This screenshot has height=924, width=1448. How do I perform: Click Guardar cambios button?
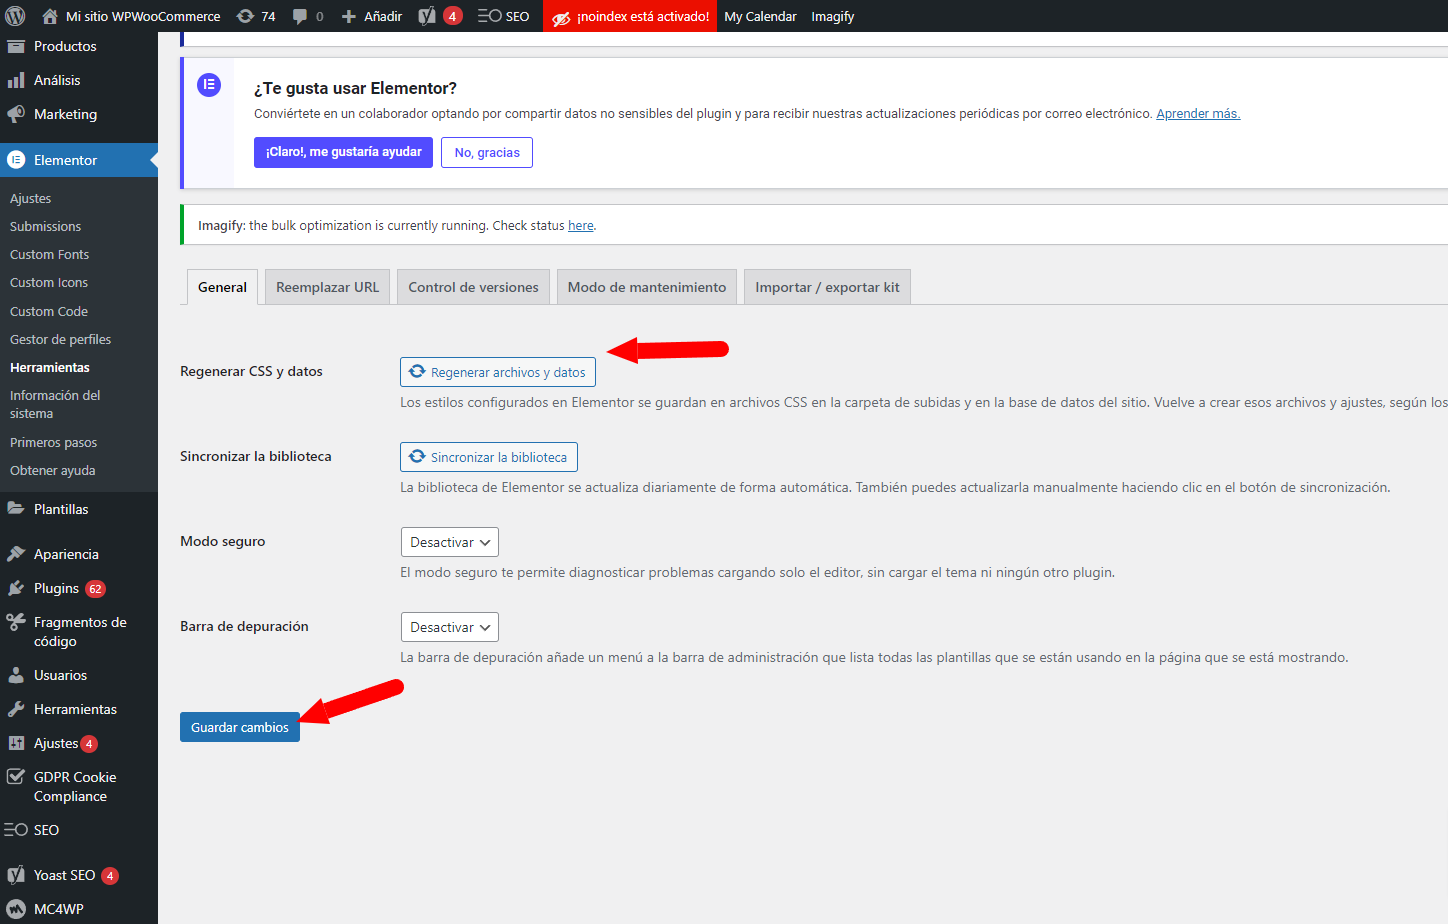pyautogui.click(x=240, y=727)
